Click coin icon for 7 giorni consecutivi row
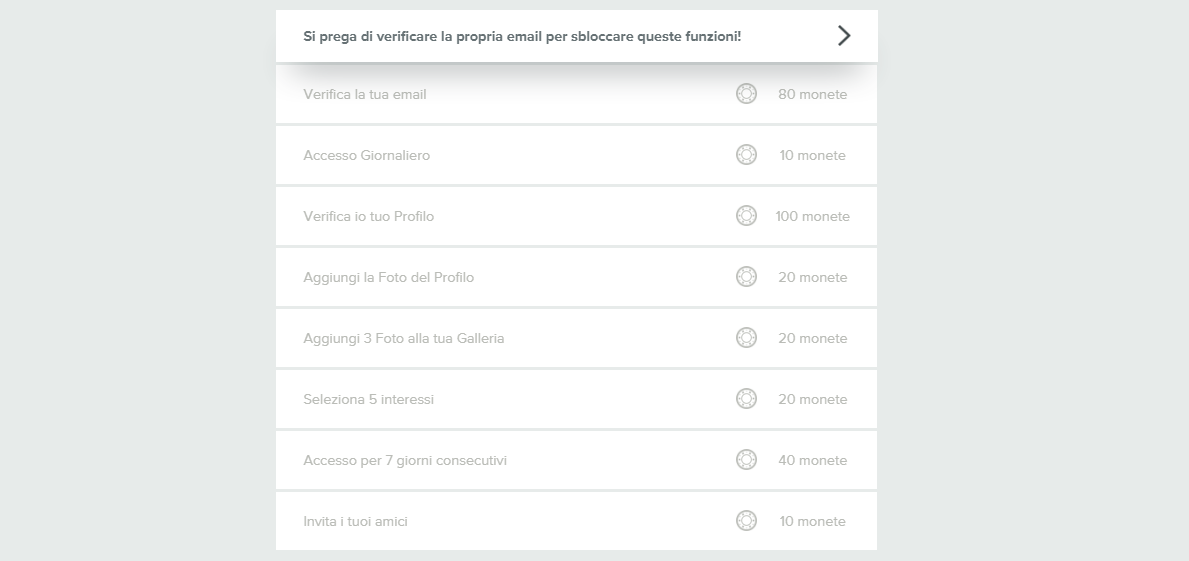The image size is (1189, 561). [746, 460]
